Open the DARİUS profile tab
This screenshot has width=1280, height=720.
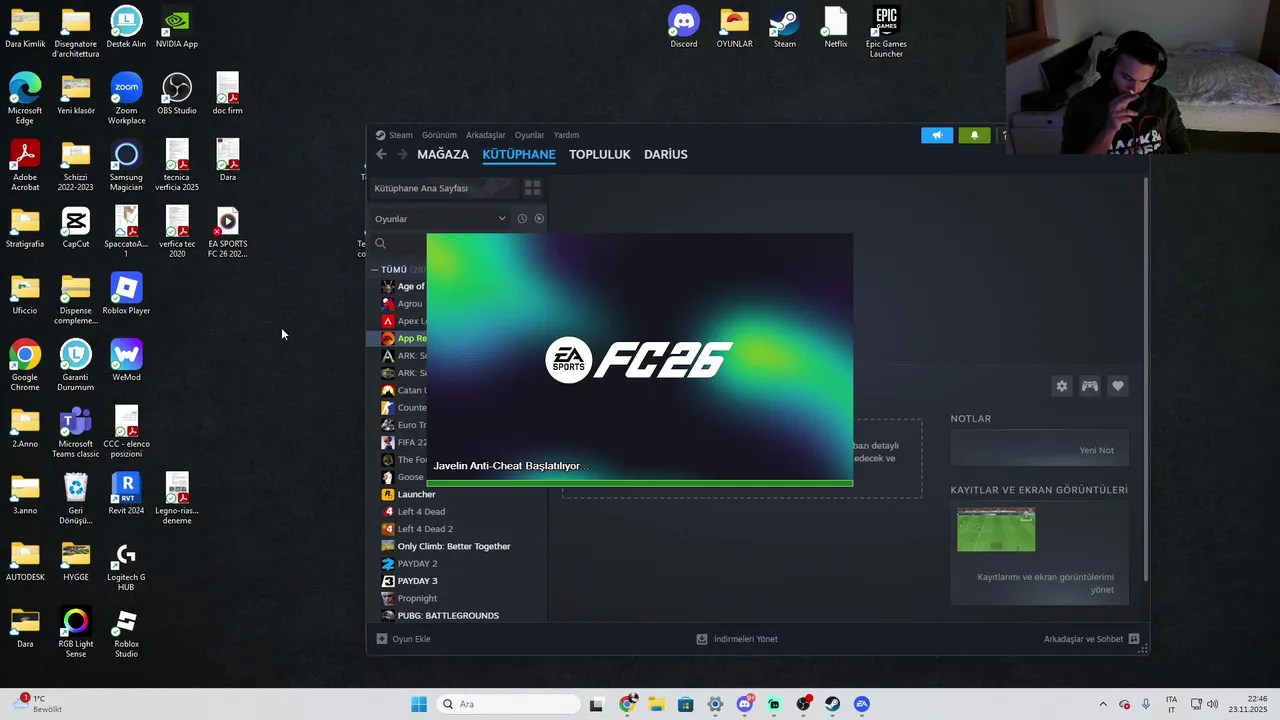pos(666,154)
